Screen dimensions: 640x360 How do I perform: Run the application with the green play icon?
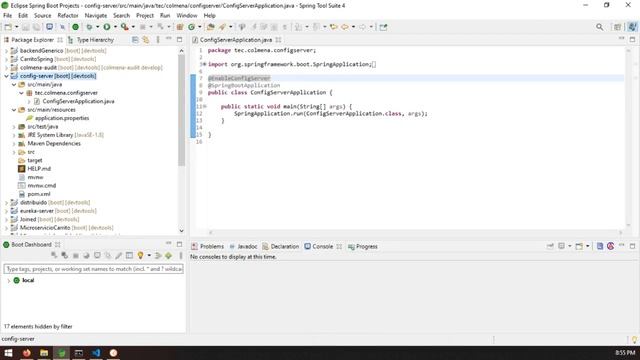[107, 27]
